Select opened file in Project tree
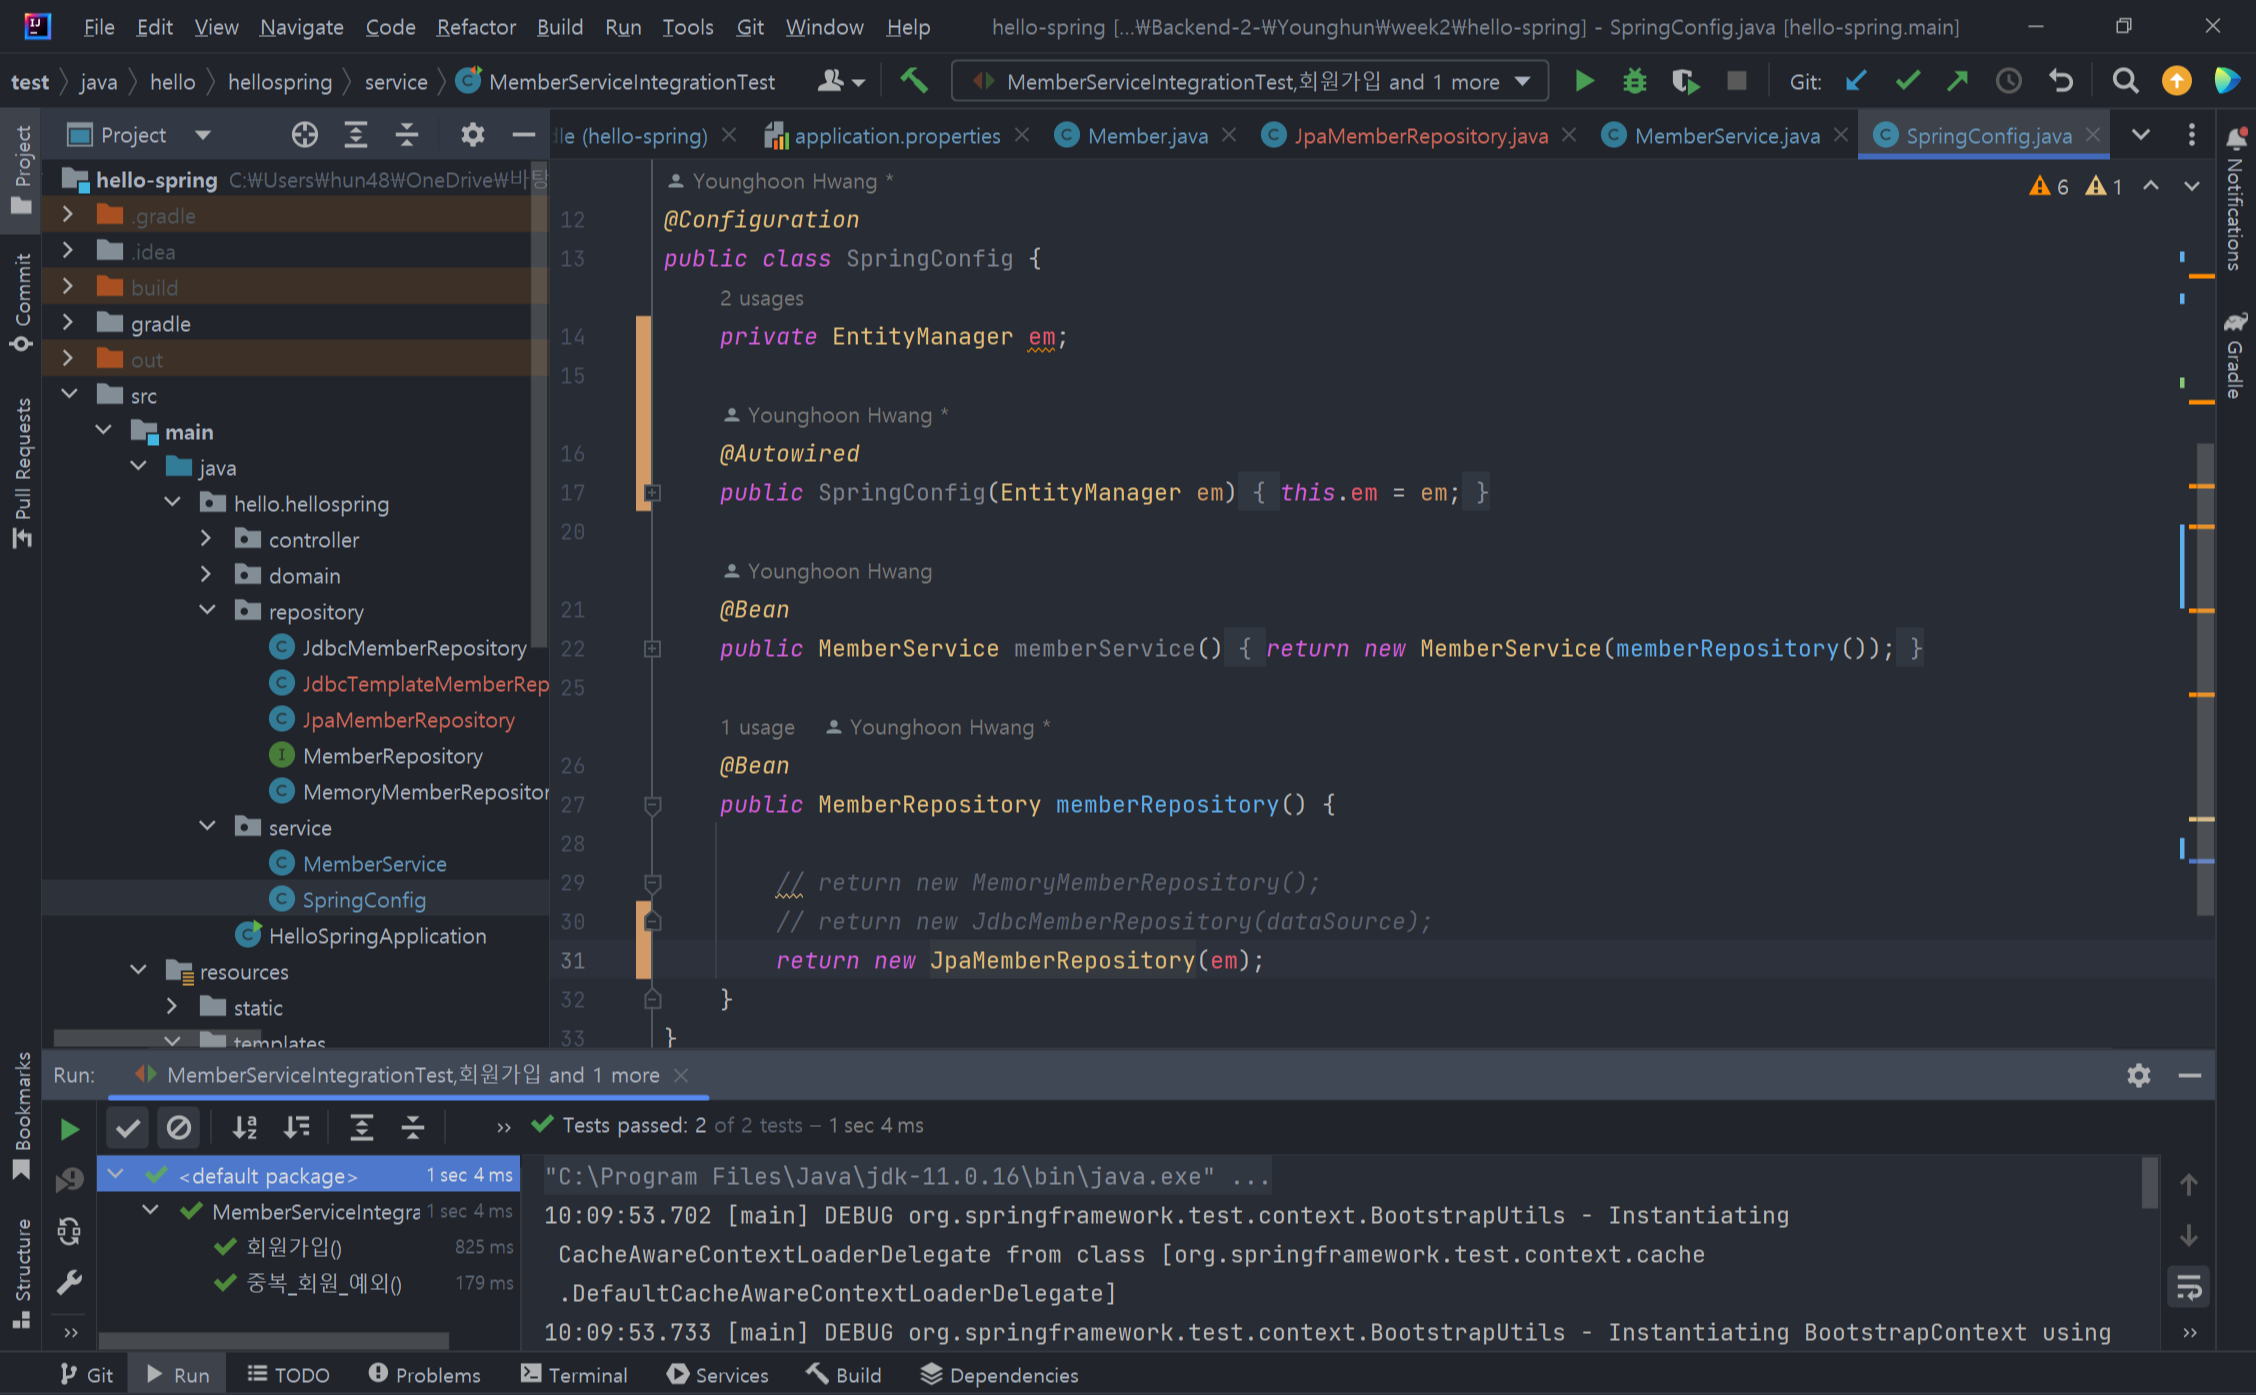This screenshot has width=2256, height=1395. [304, 135]
